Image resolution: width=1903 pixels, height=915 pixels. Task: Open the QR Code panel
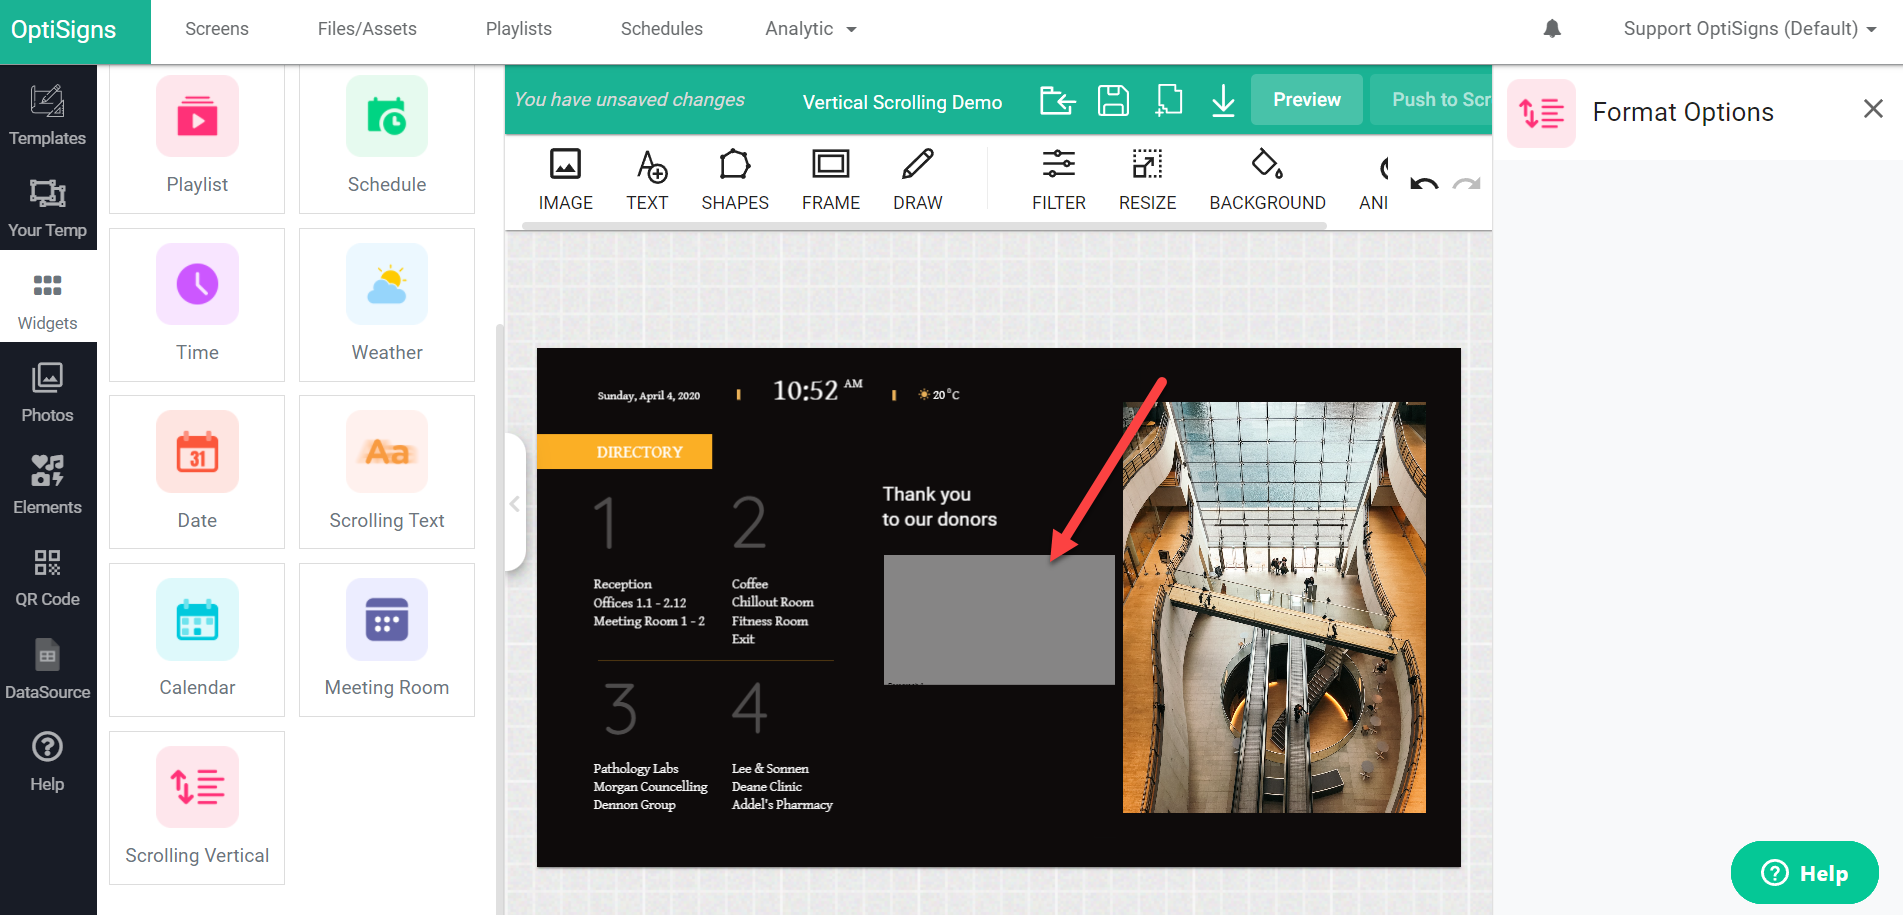pos(47,577)
